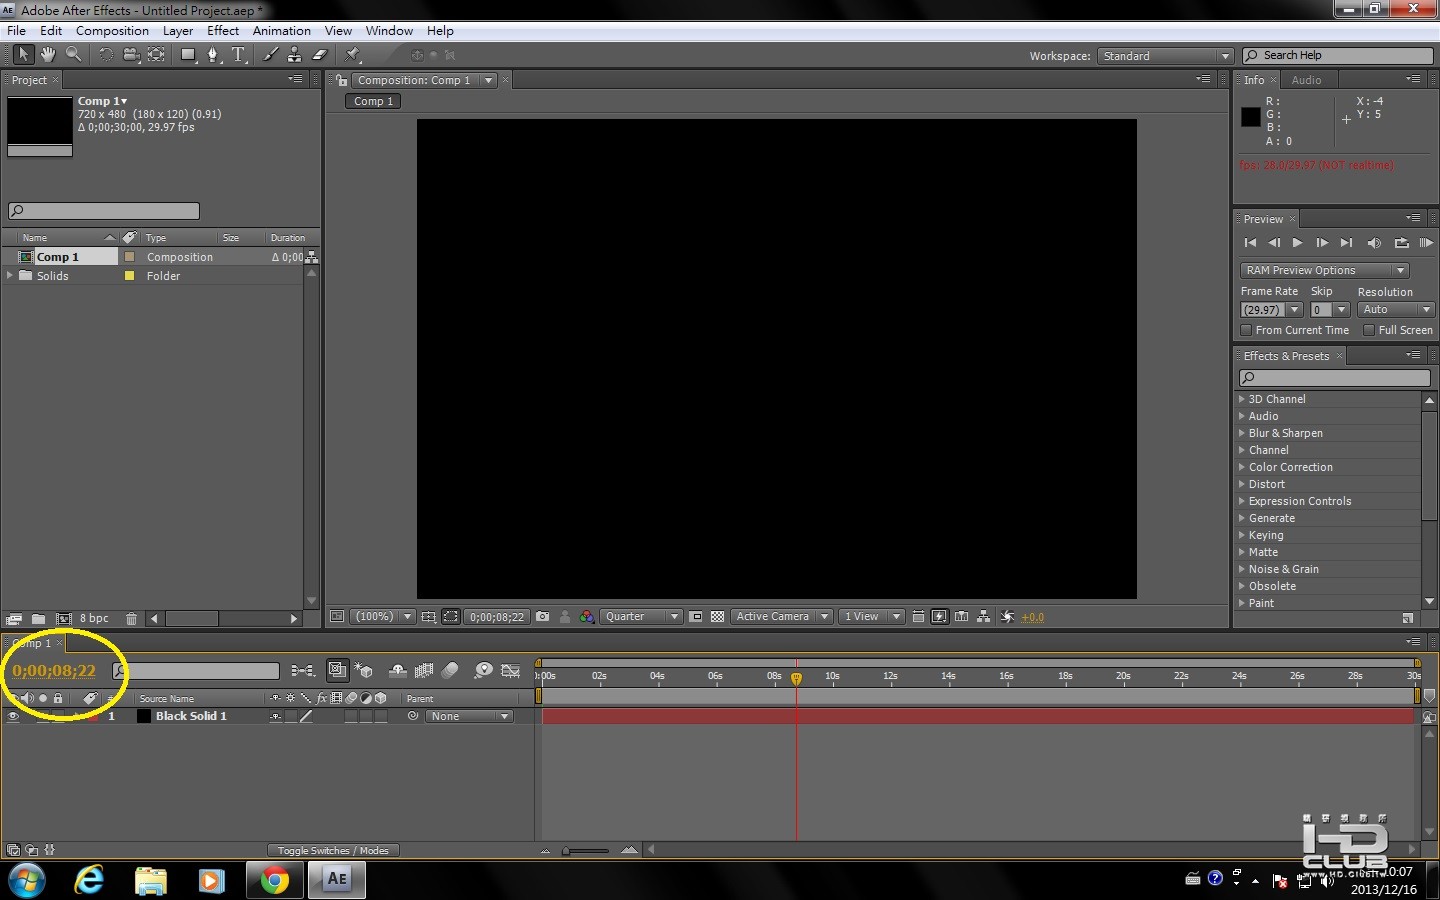Delete selected project item trash icon
This screenshot has width=1440, height=900.
pos(131,619)
